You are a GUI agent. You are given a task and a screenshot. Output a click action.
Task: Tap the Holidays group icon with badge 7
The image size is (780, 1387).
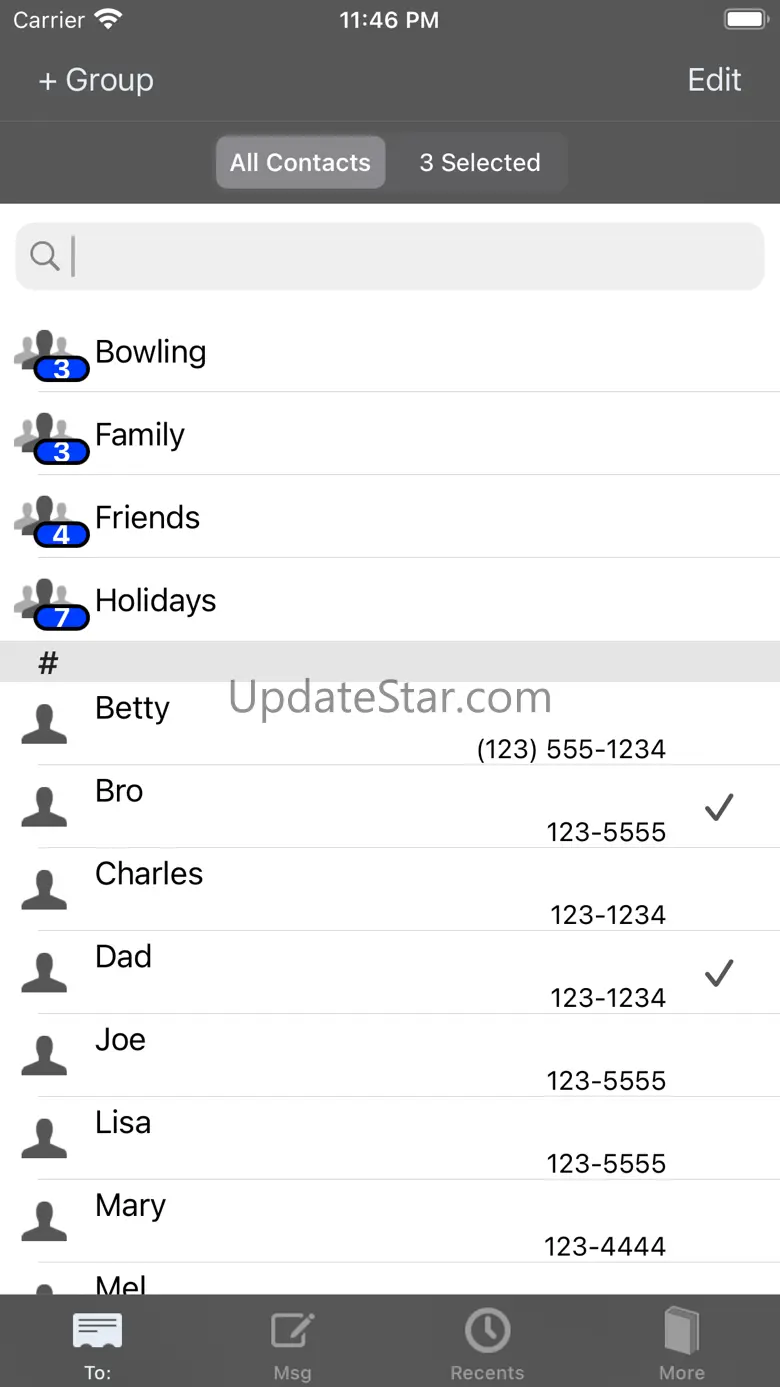point(52,605)
